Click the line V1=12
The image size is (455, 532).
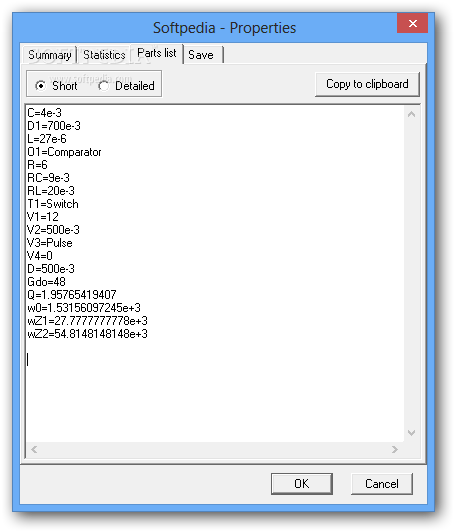coord(43,217)
